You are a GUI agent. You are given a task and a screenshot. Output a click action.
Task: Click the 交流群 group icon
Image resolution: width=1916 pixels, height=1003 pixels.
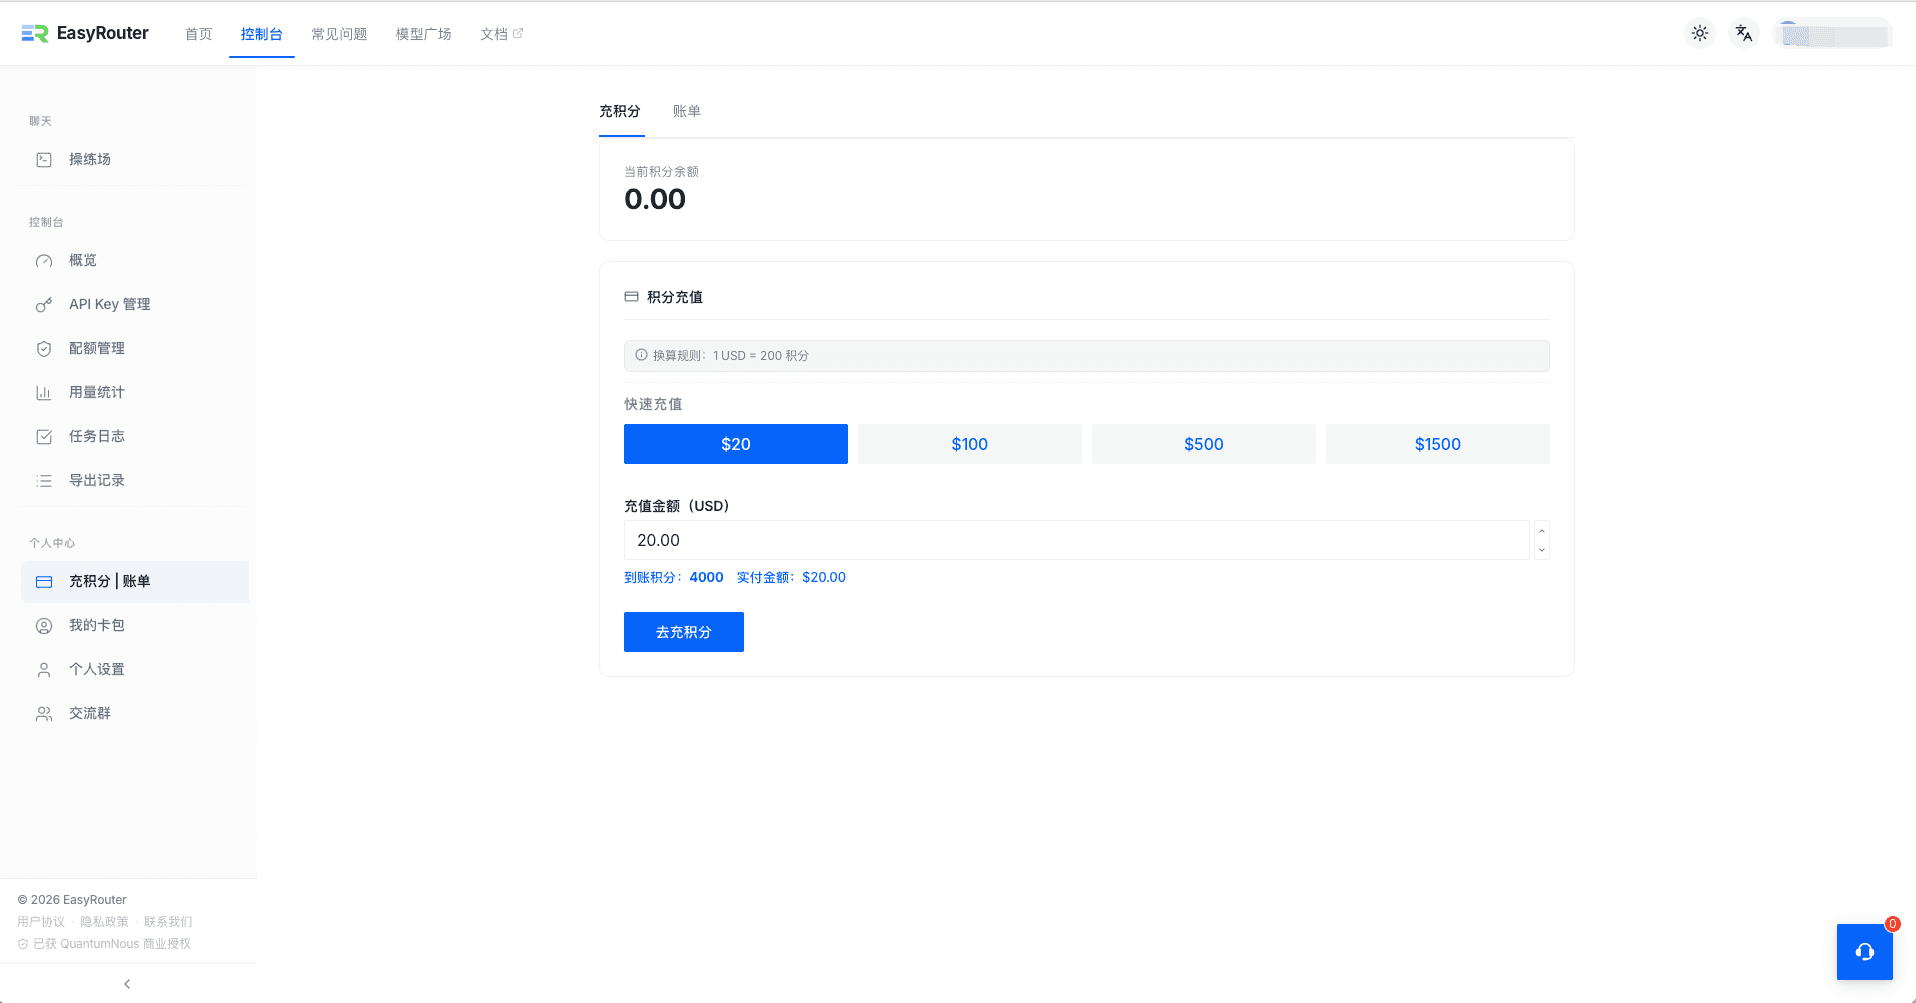[44, 714]
